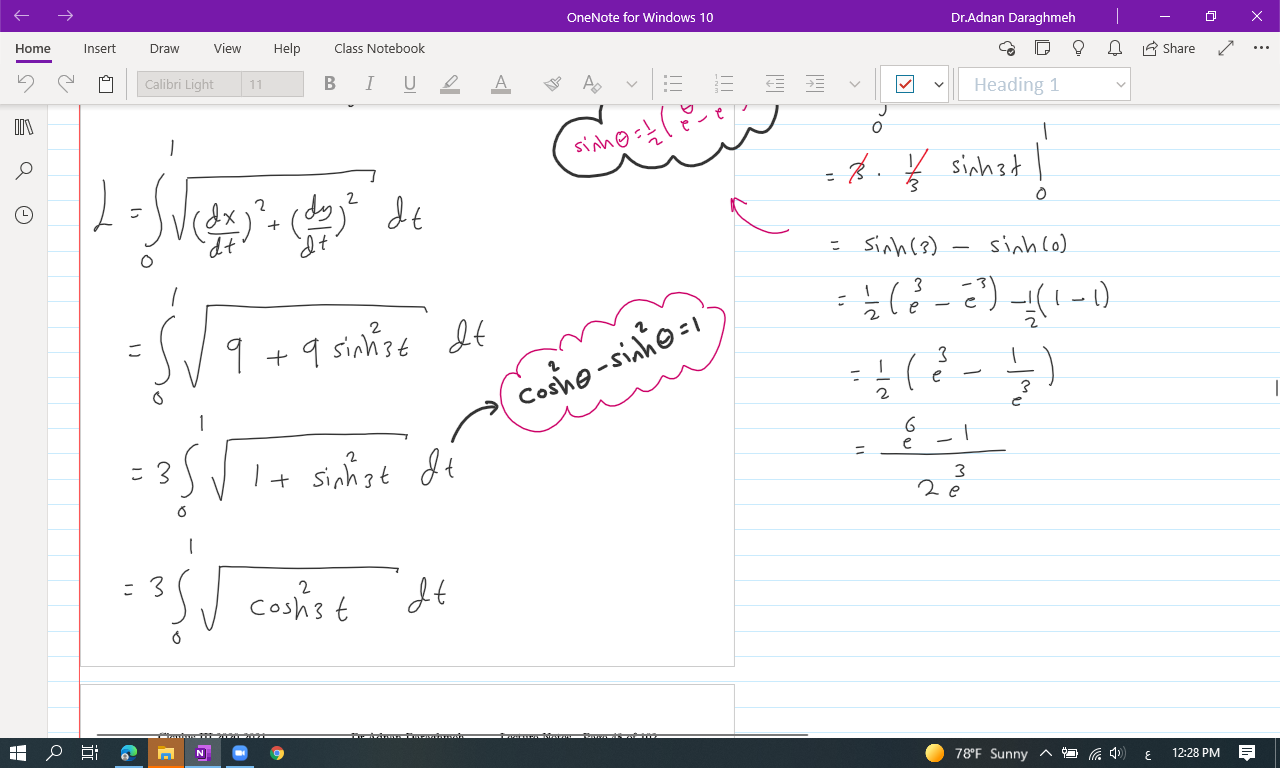Expand more font formatting options chevron
This screenshot has width=1280, height=768.
[x=631, y=84]
